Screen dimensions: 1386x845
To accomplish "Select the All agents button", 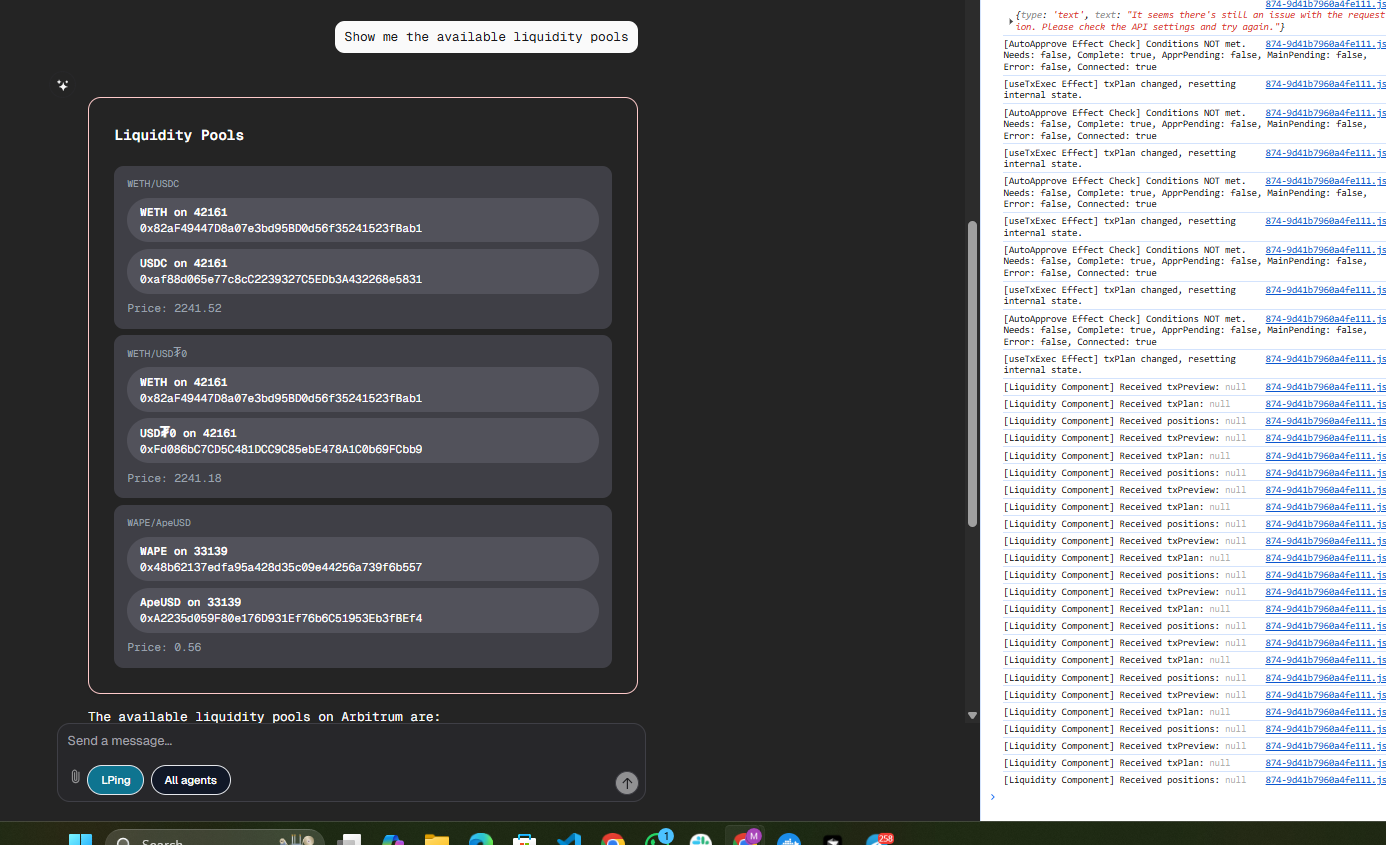I will pyautogui.click(x=191, y=780).
